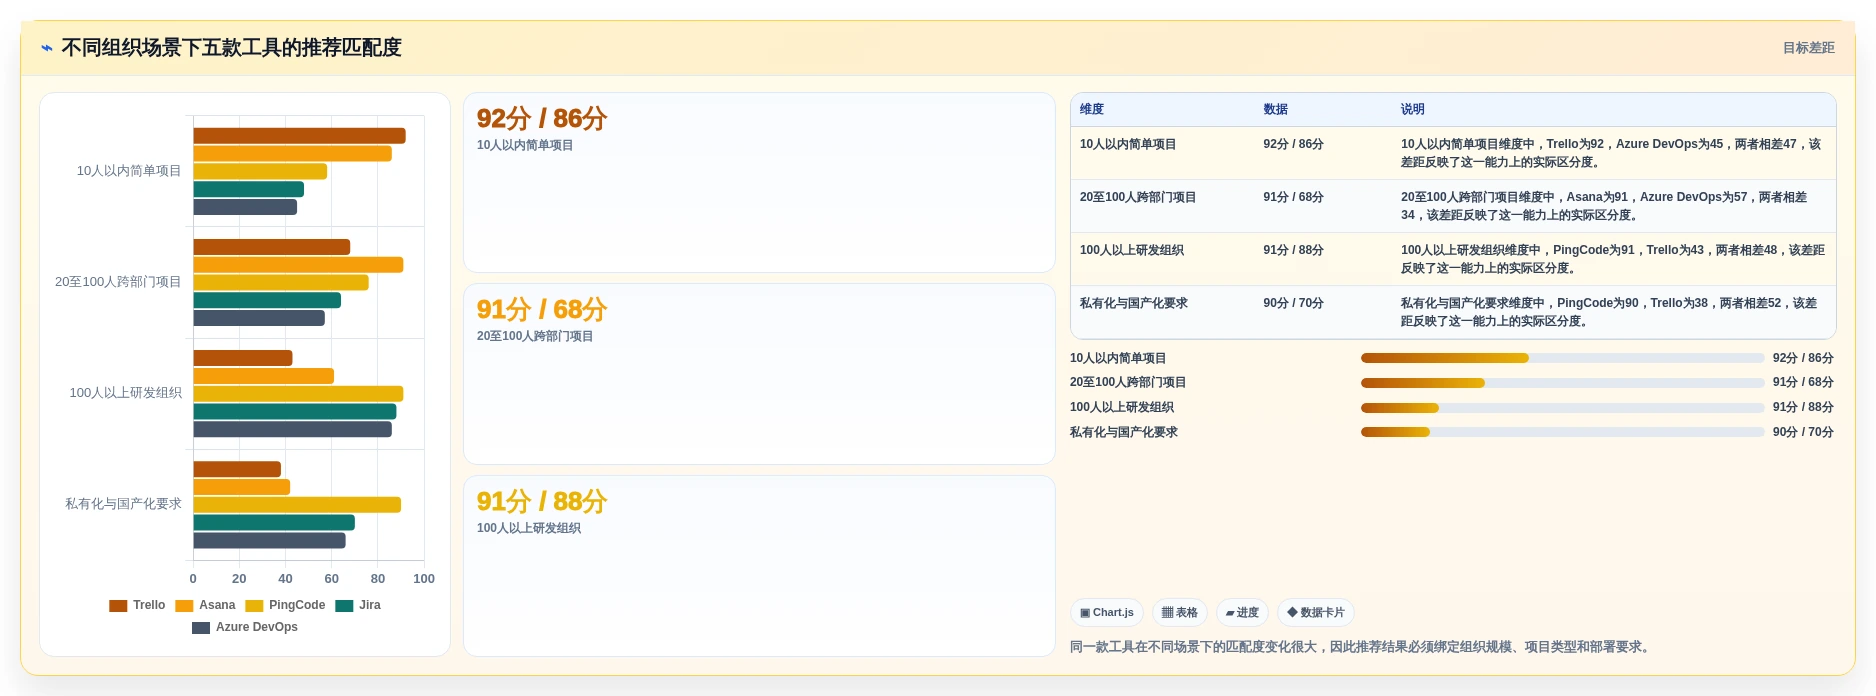This screenshot has width=1876, height=696.
Task: Click the 目标差距 label in the header
Action: tap(1808, 48)
